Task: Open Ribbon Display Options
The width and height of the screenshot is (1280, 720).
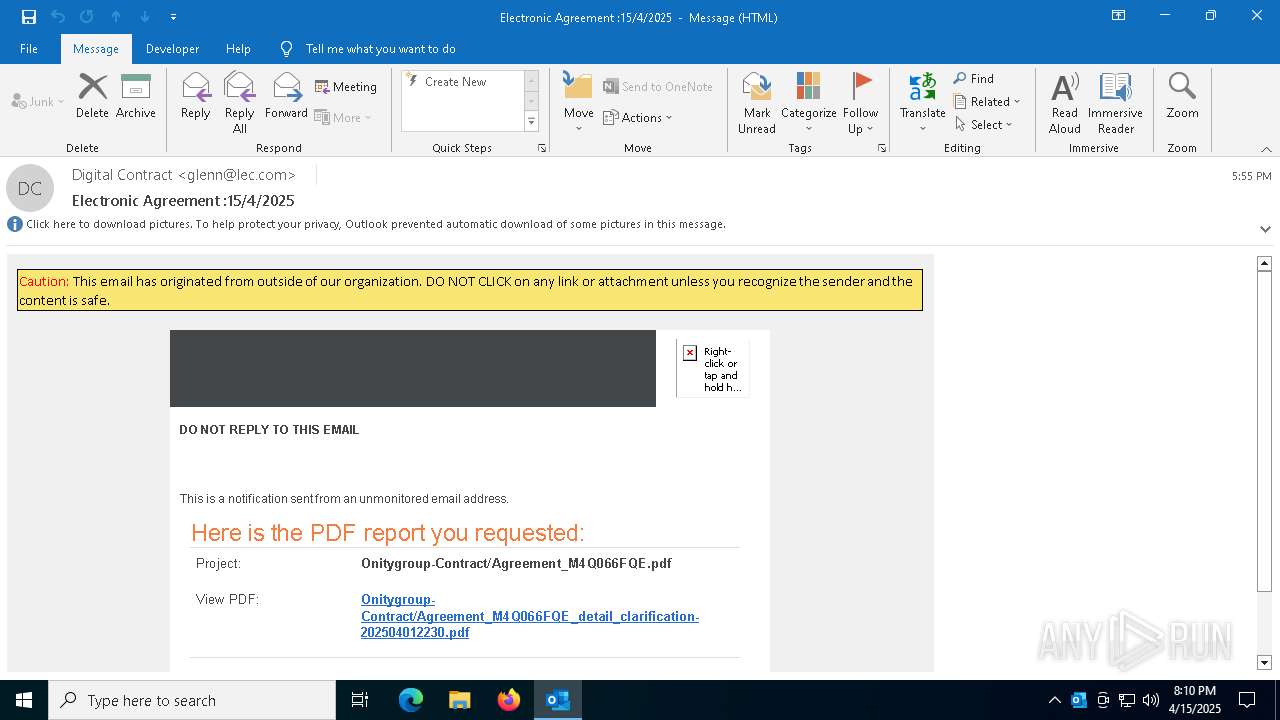Action: pyautogui.click(x=1119, y=16)
